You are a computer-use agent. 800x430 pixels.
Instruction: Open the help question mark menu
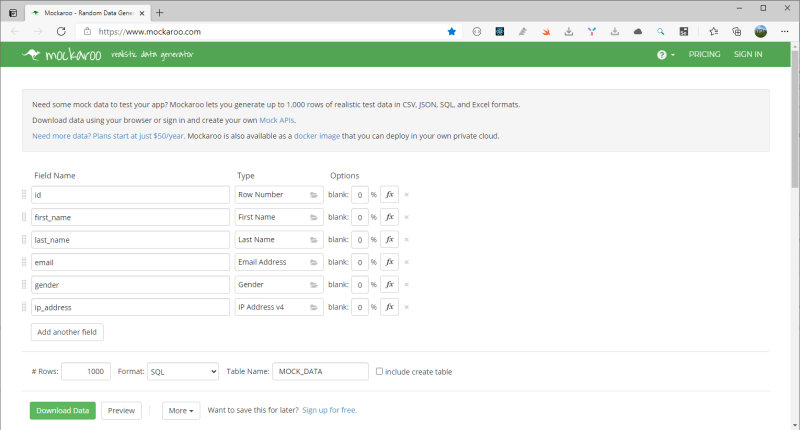(665, 55)
